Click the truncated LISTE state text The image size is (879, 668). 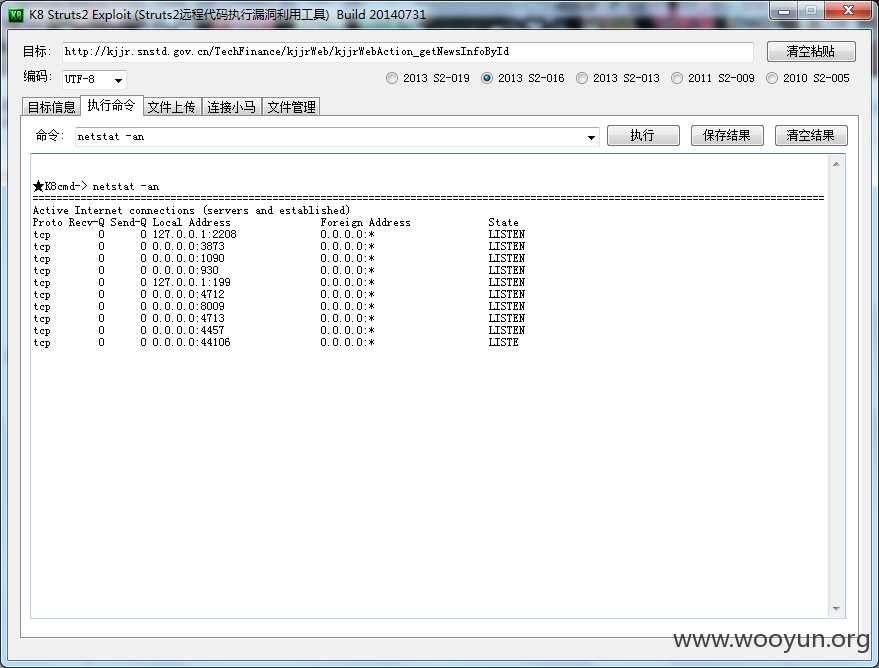[503, 342]
